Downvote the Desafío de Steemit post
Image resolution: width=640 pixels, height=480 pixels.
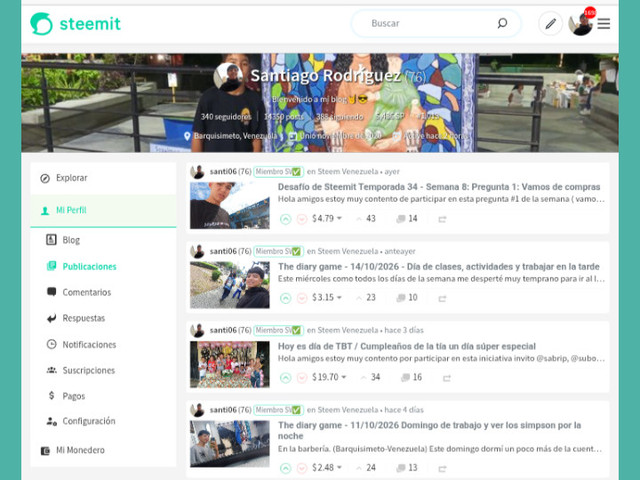point(302,219)
